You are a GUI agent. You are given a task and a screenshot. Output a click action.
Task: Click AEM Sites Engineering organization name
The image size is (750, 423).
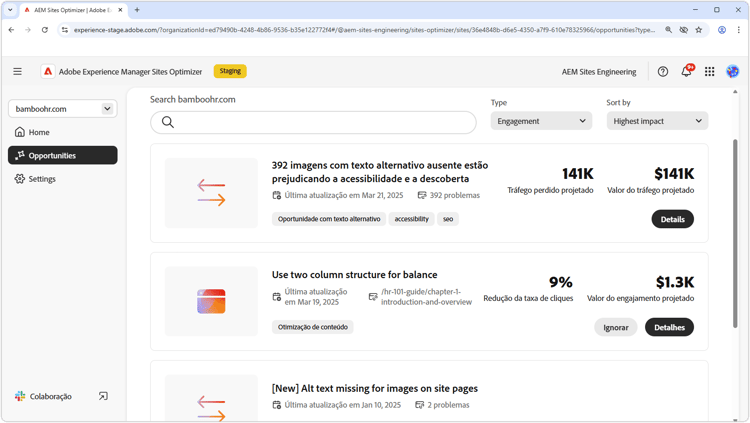click(599, 72)
